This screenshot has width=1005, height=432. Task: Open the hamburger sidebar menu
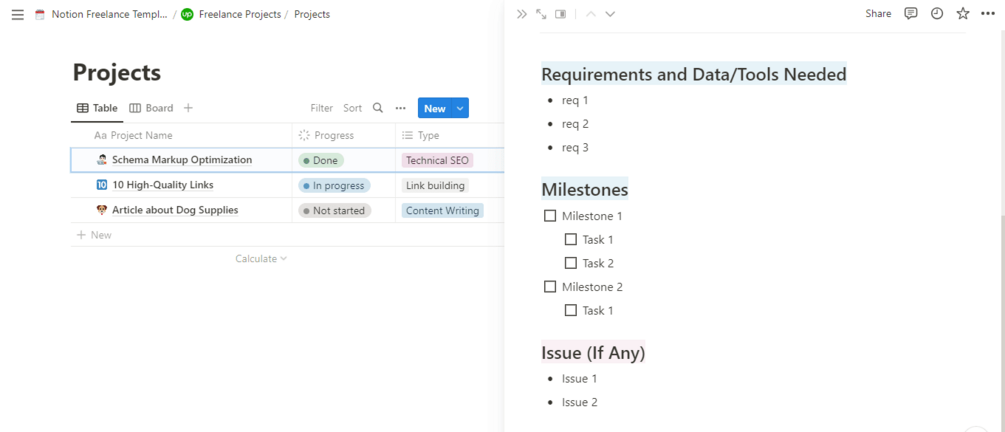pyautogui.click(x=17, y=15)
